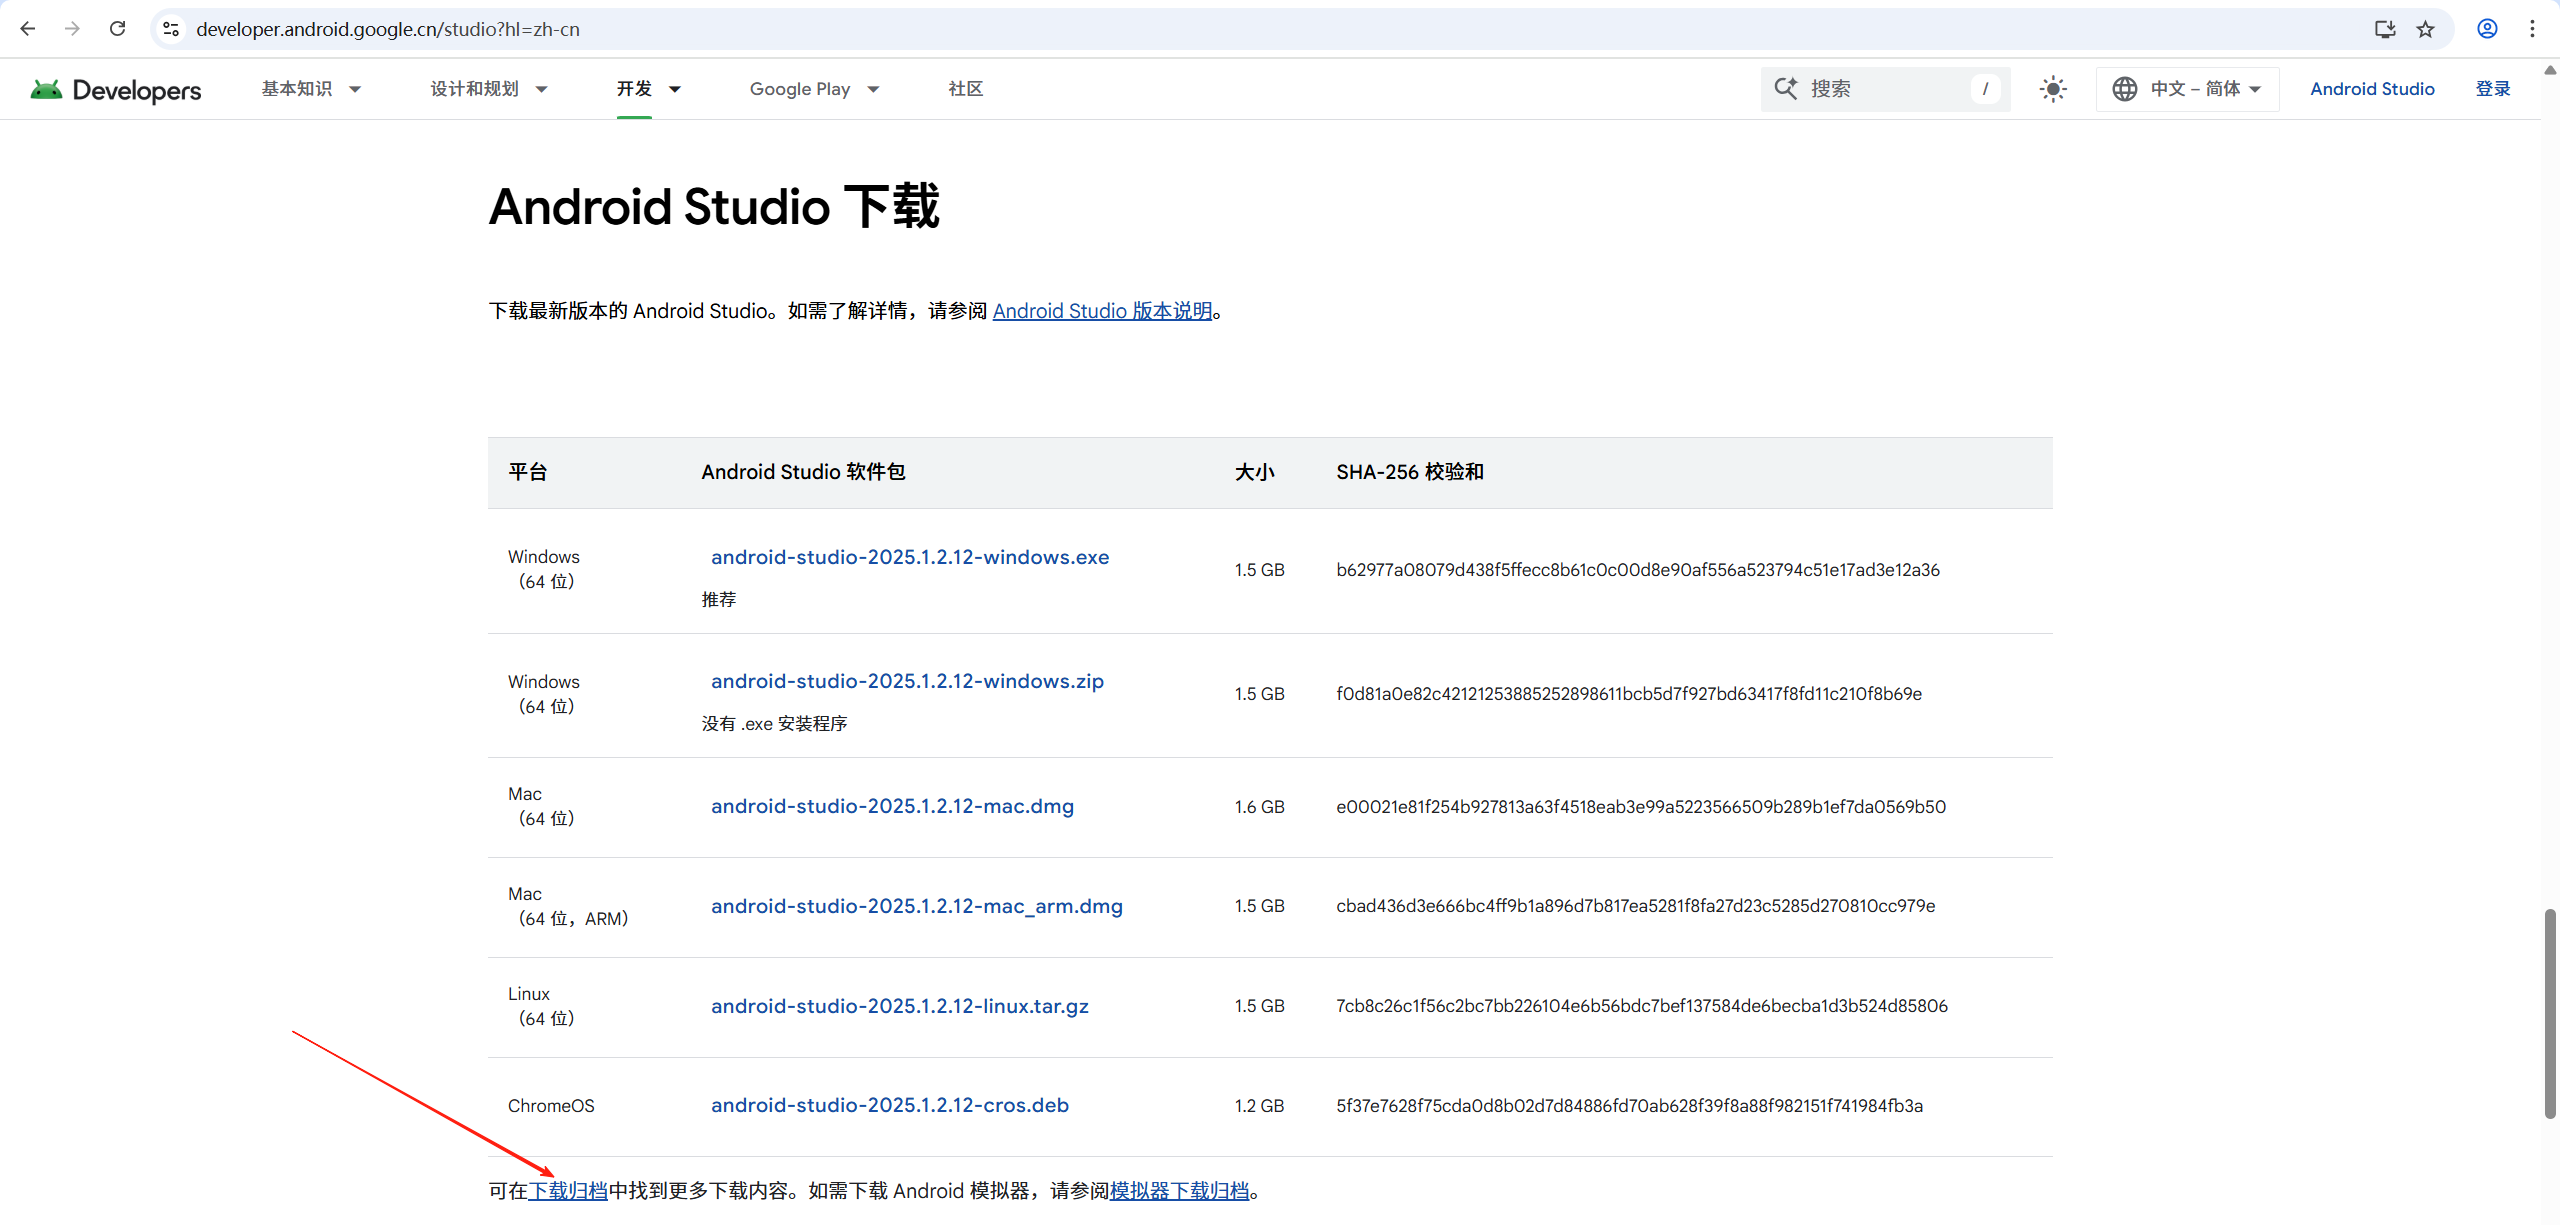Open the Chrome profile avatar icon
The height and width of the screenshot is (1225, 2560).
[2487, 29]
